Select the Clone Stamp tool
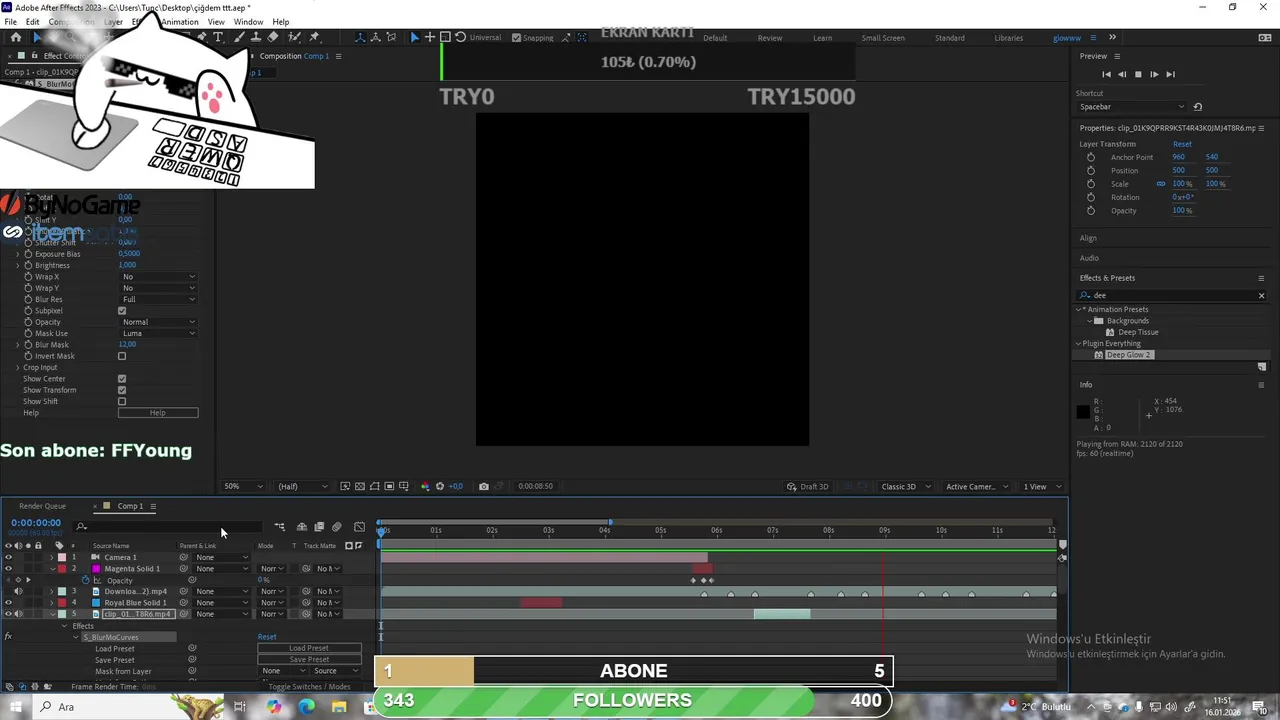1280x720 pixels. [x=255, y=37]
